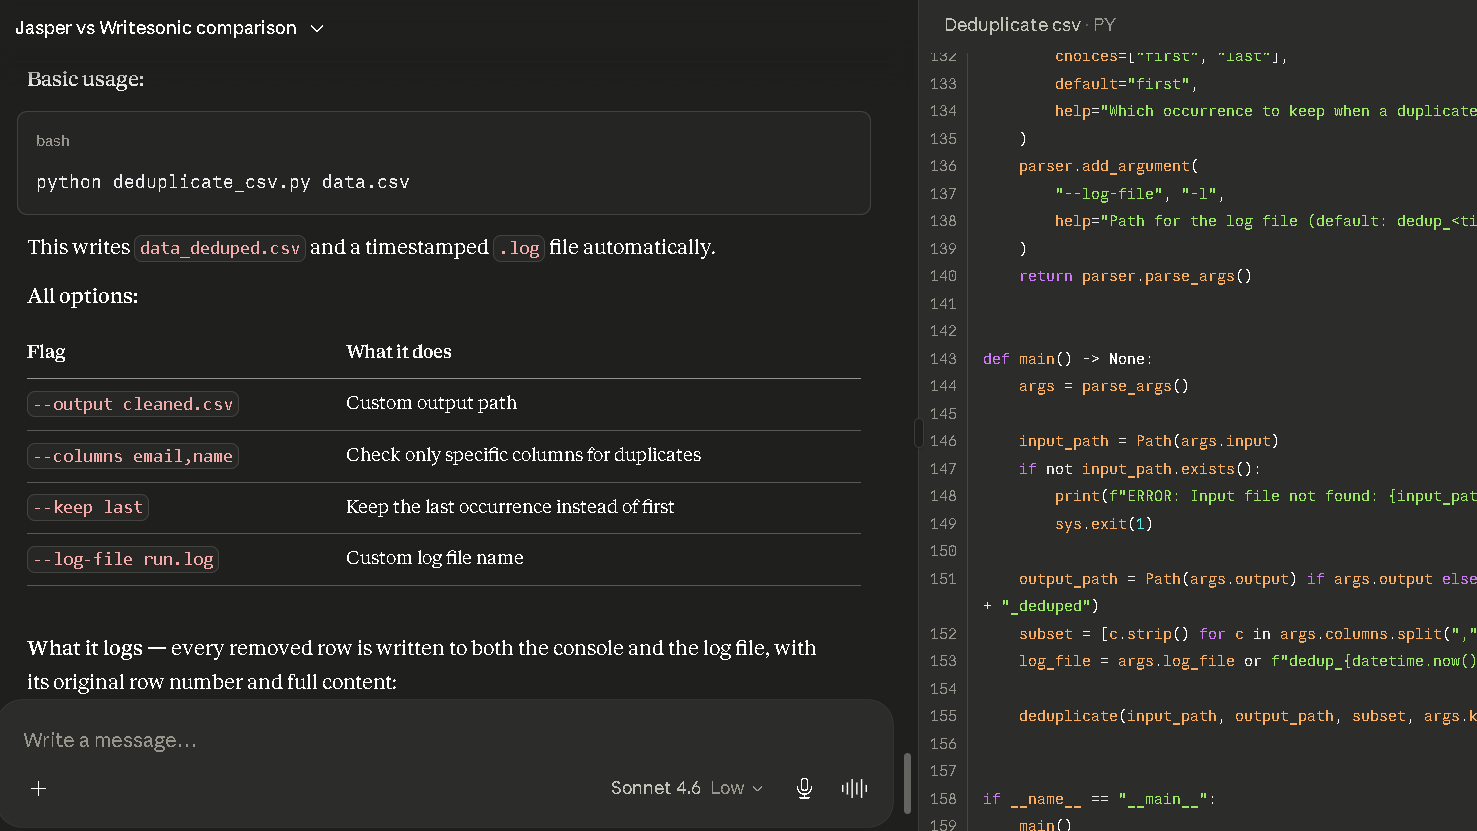Open the Jasper vs Writesonic comparison chat menu

point(170,28)
